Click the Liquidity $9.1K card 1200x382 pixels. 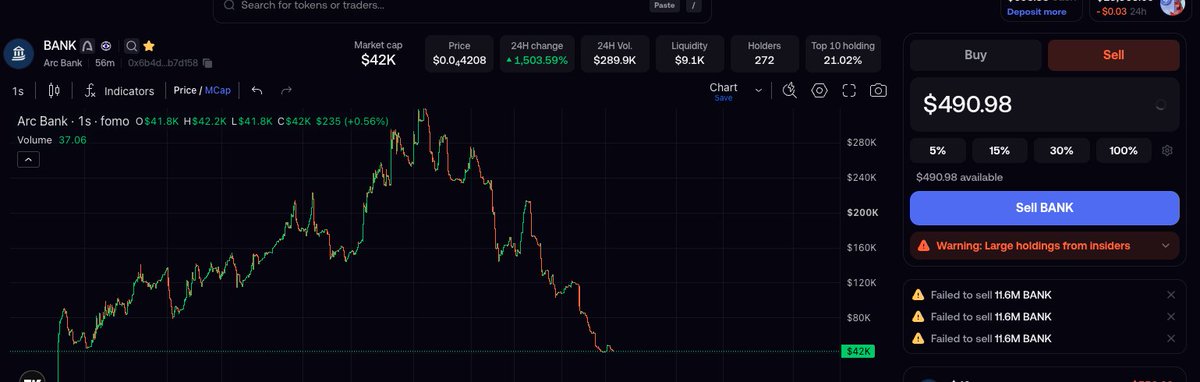click(x=690, y=53)
